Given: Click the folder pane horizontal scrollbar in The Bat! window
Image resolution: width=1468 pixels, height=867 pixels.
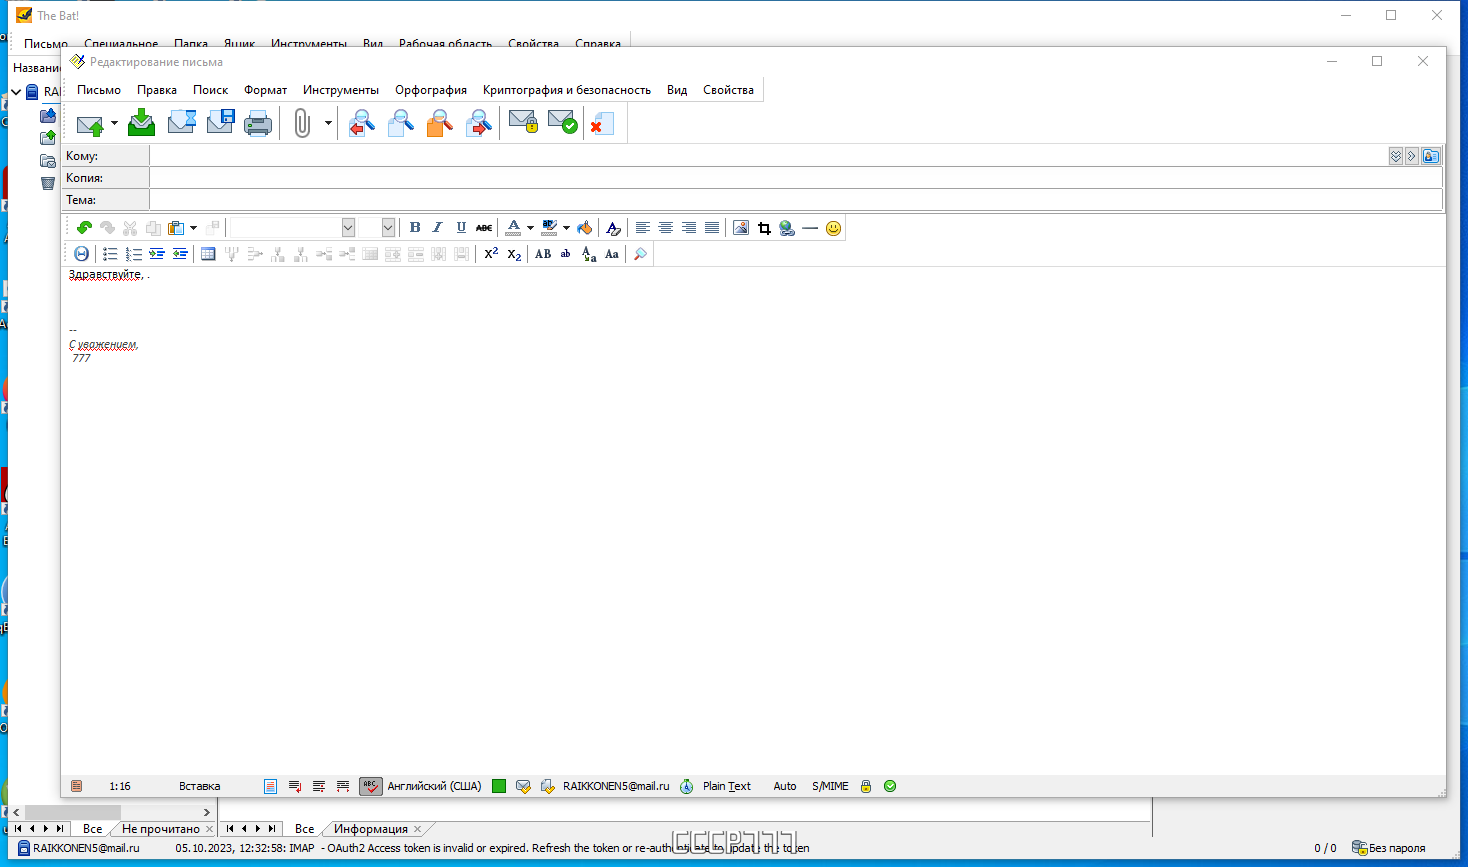Looking at the screenshot, I should [x=111, y=812].
